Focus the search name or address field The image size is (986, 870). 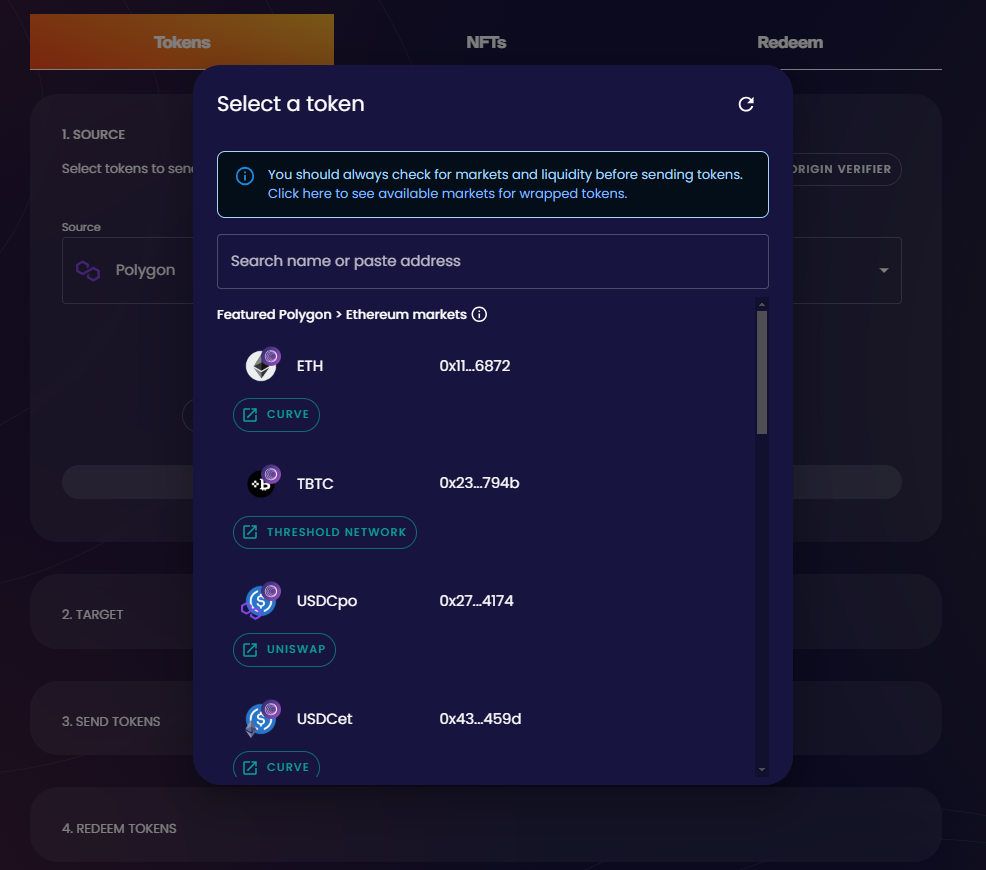492,261
